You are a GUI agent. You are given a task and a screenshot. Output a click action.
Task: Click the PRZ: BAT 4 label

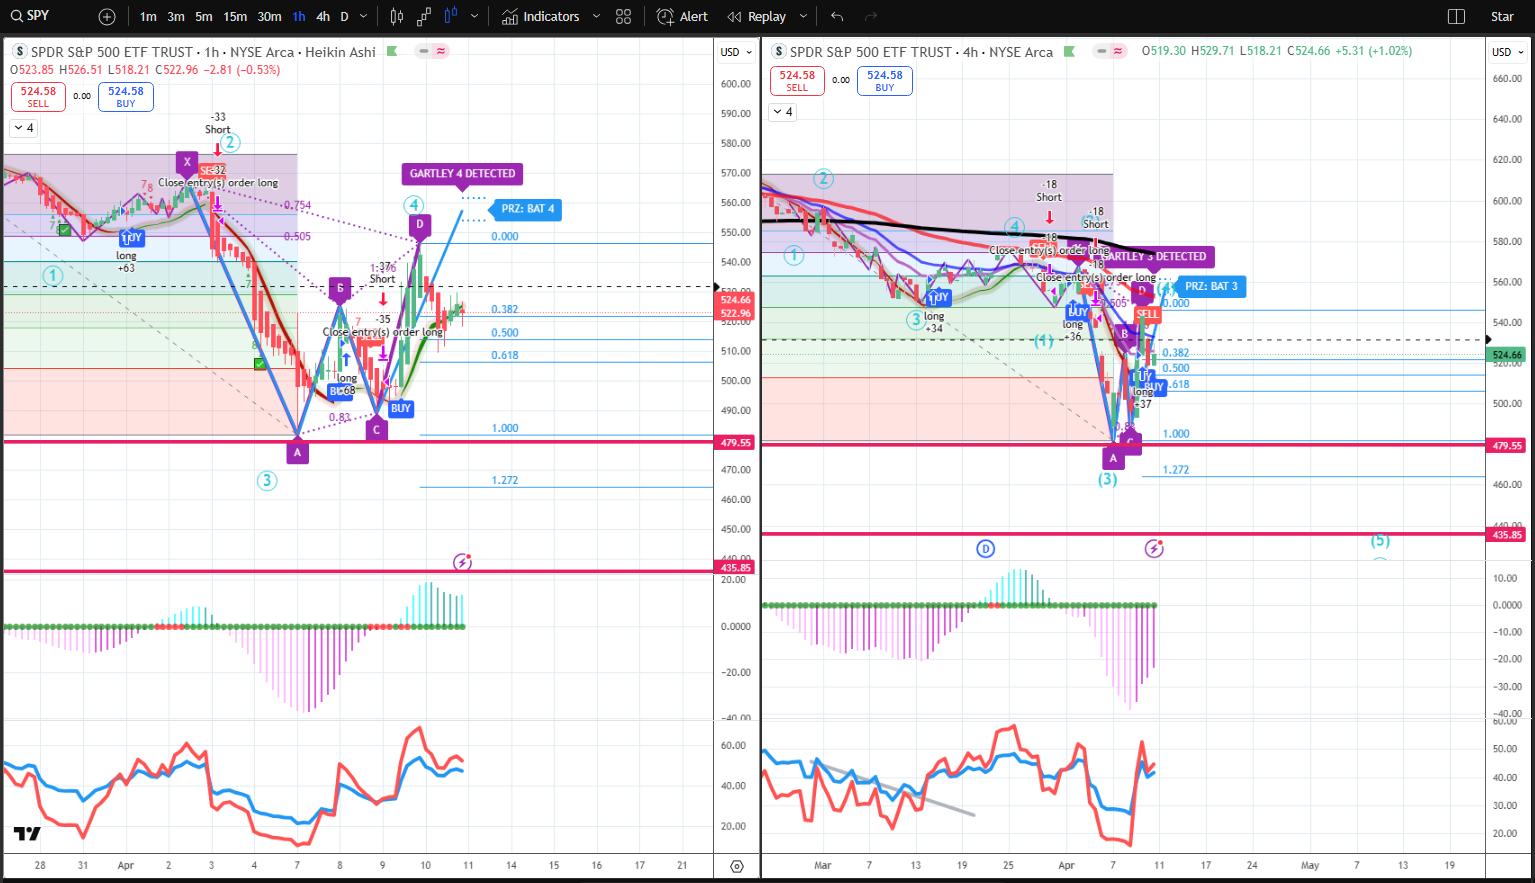pyautogui.click(x=527, y=209)
